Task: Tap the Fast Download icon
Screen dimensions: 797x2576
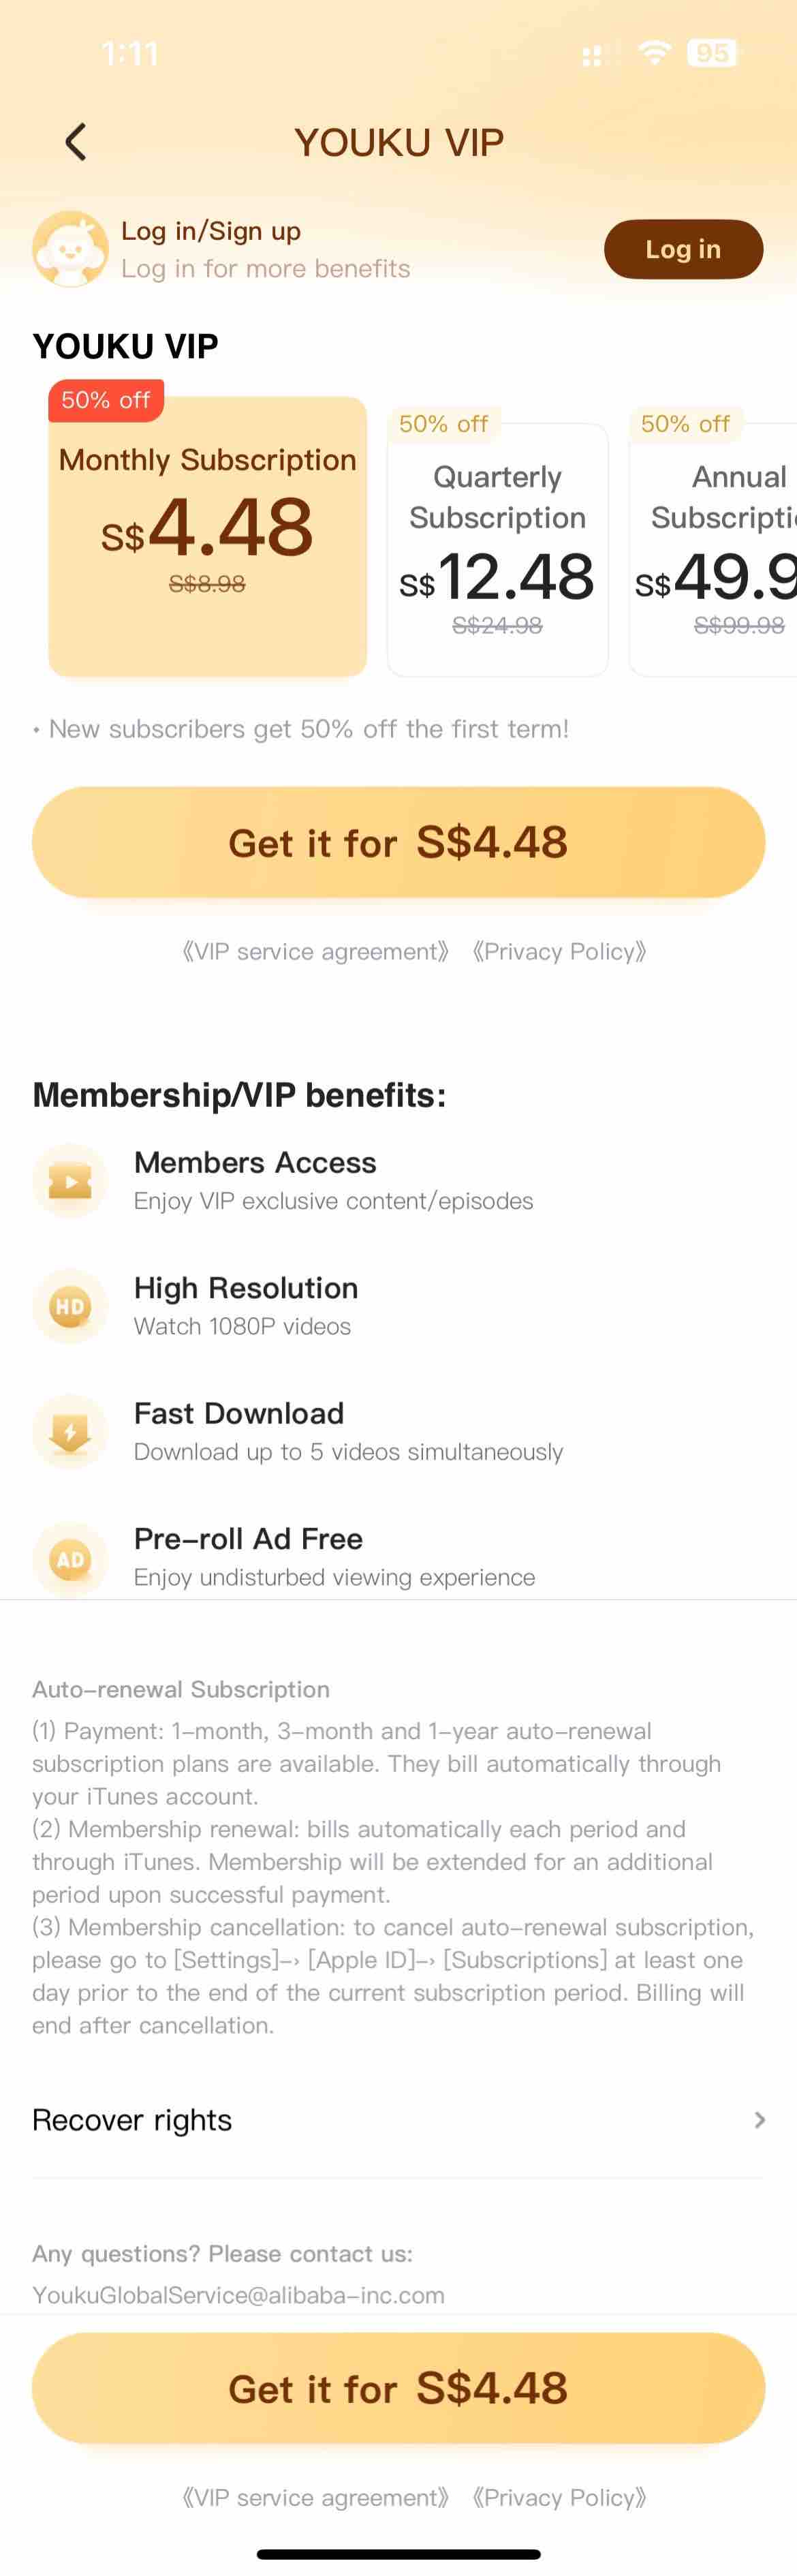Action: click(x=70, y=1432)
